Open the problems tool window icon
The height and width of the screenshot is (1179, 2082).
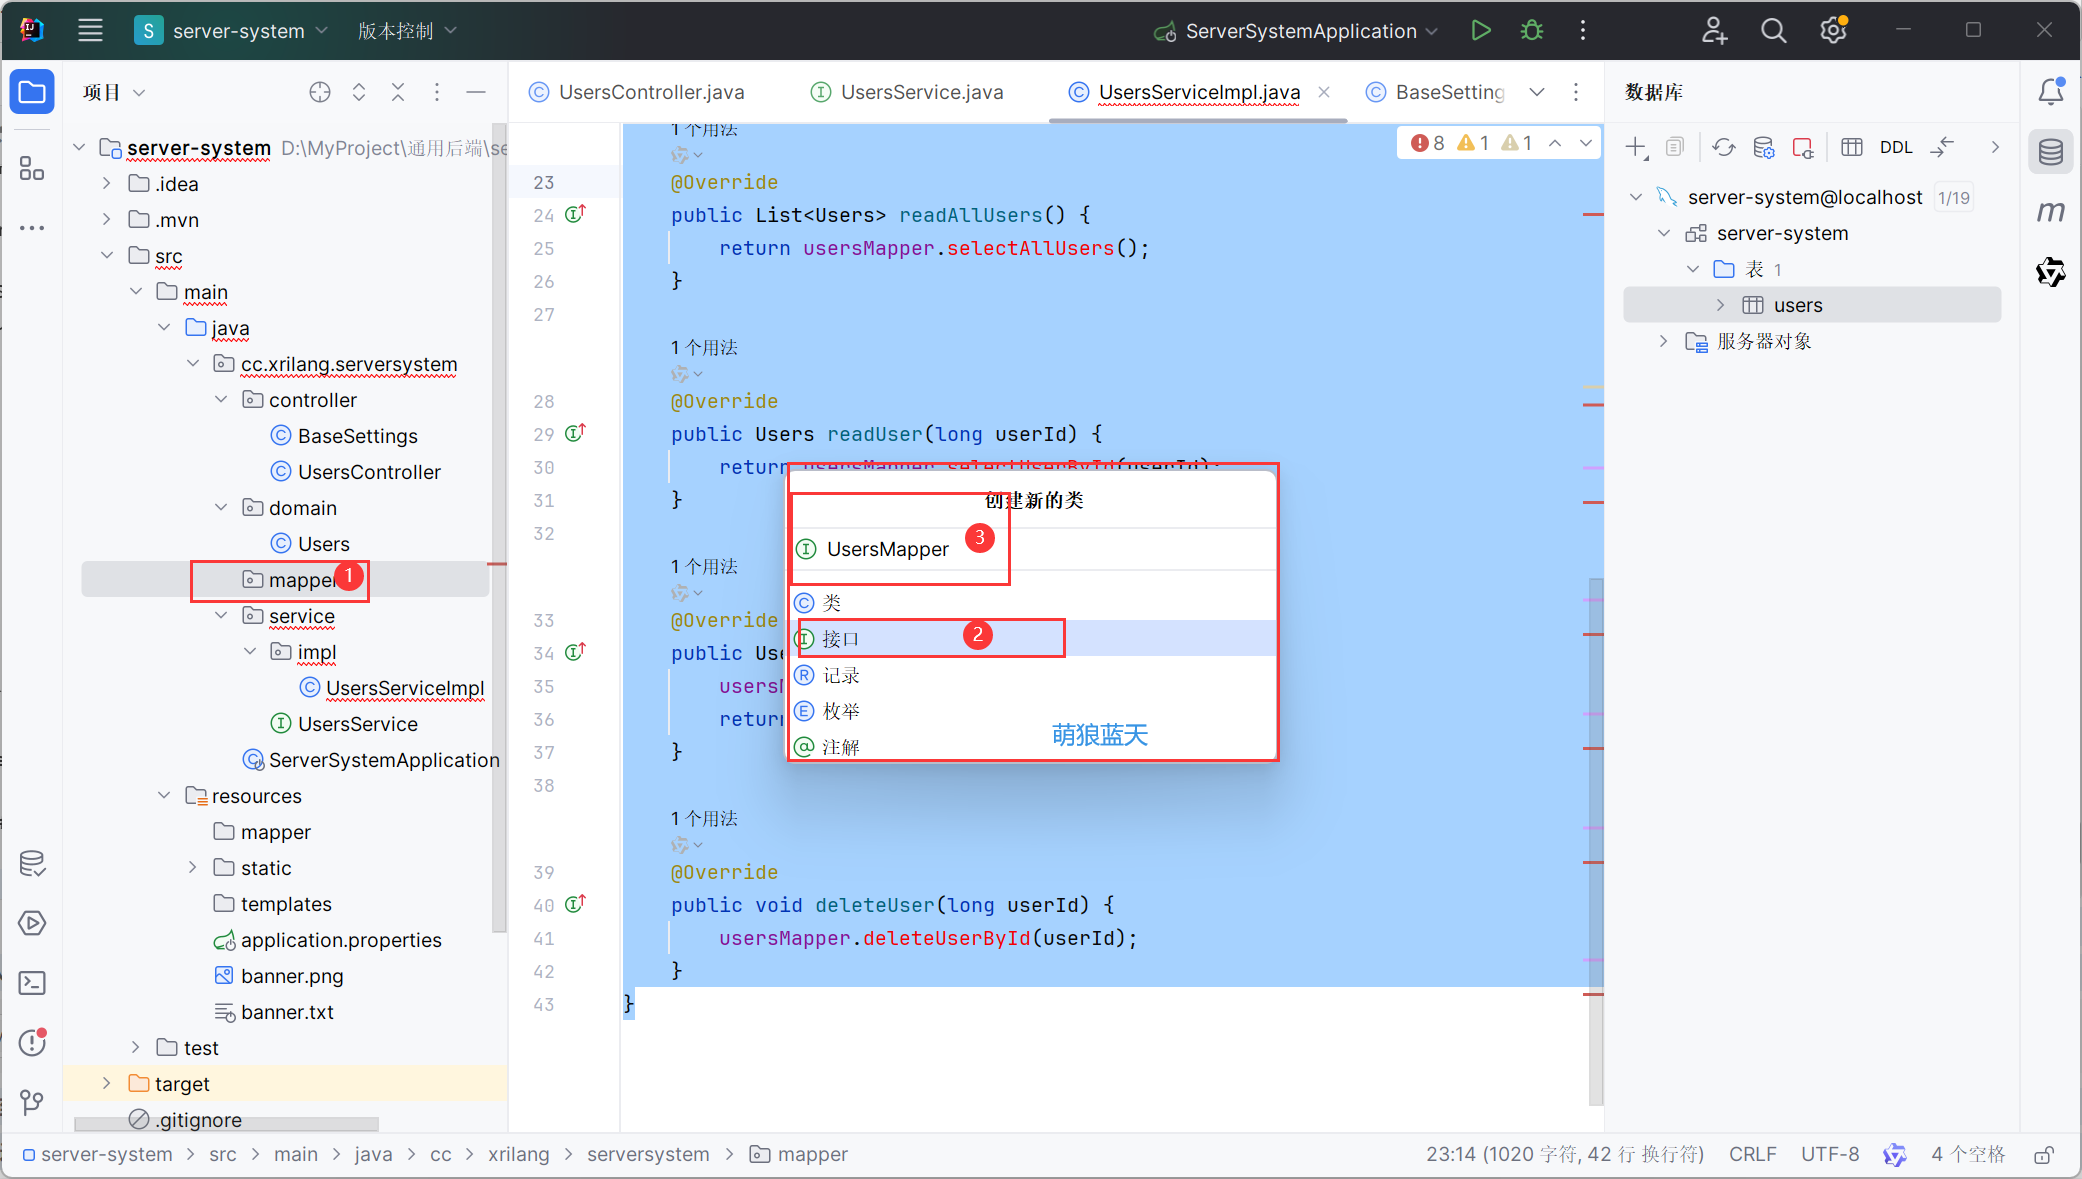(31, 1043)
